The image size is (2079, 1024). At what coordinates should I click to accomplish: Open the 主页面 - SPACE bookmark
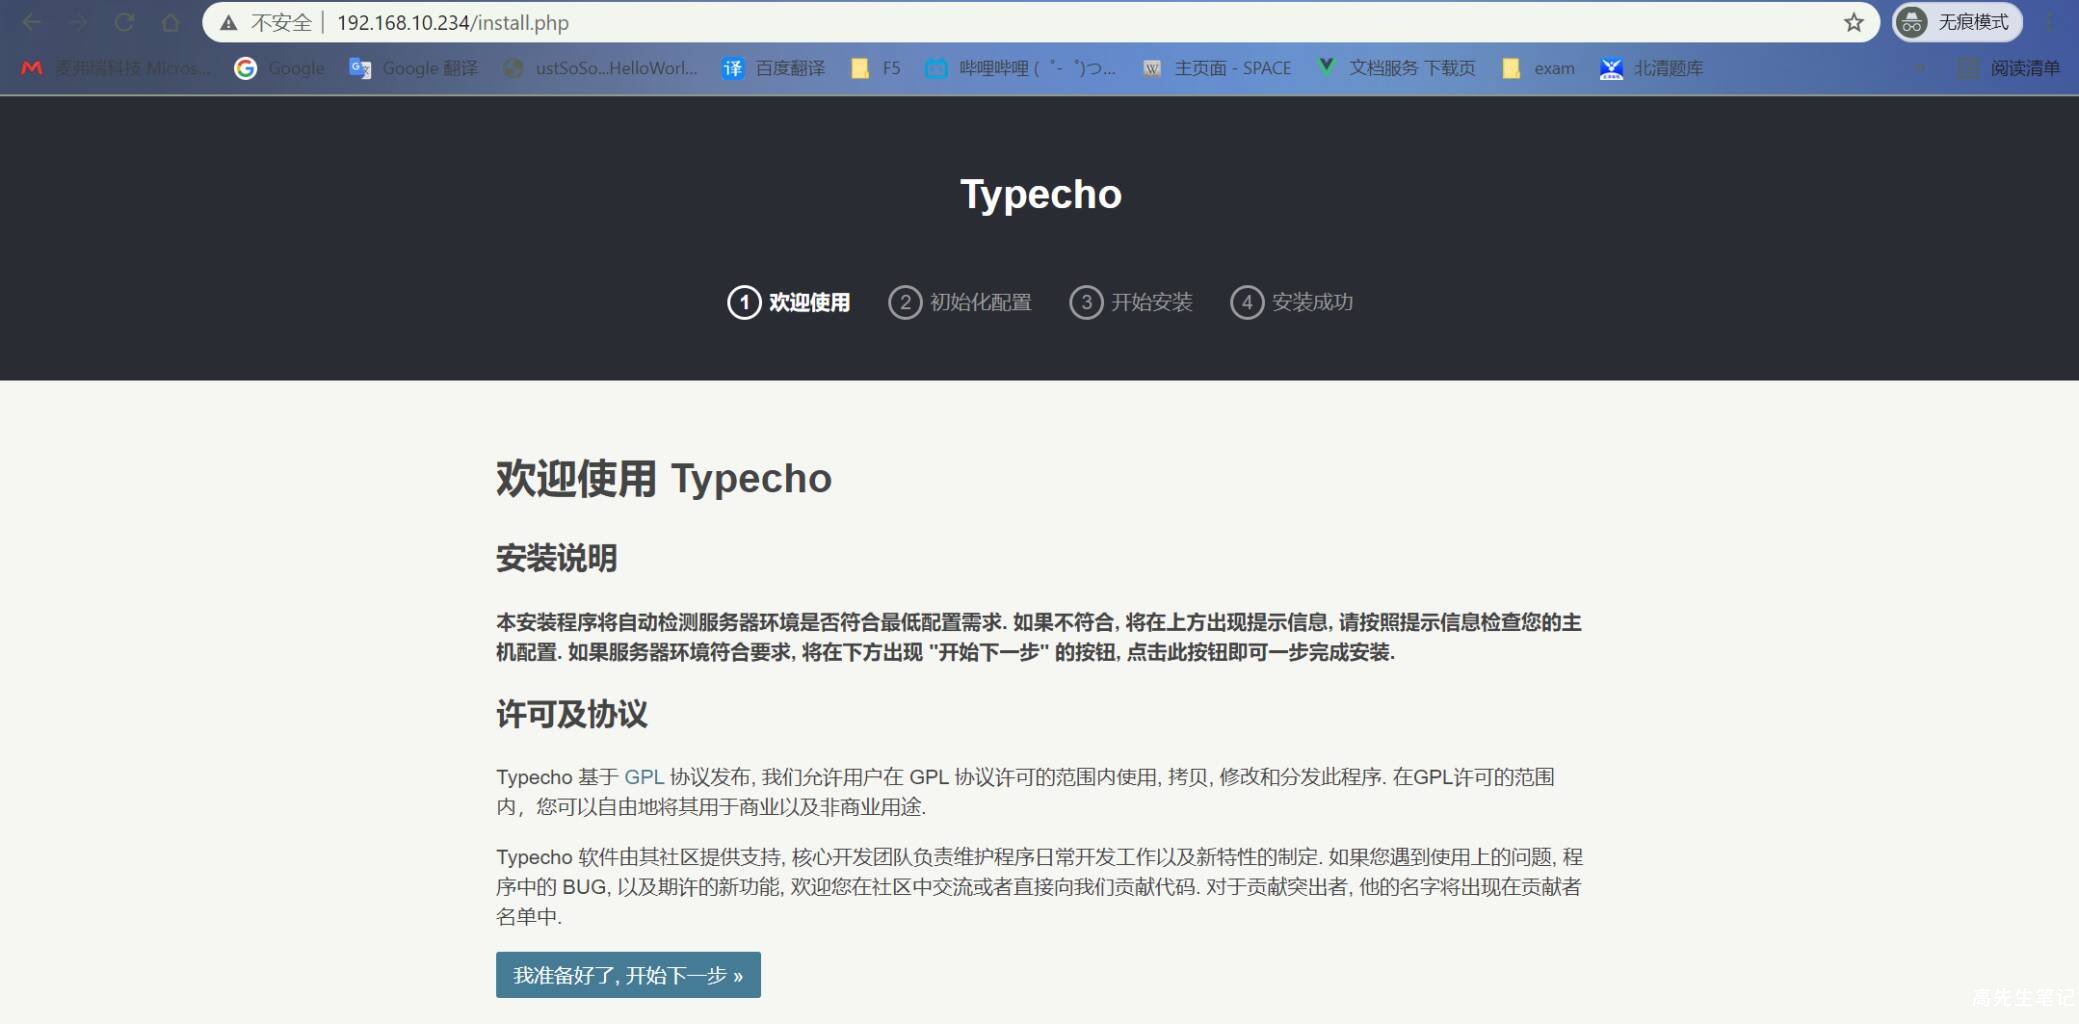coord(1217,68)
